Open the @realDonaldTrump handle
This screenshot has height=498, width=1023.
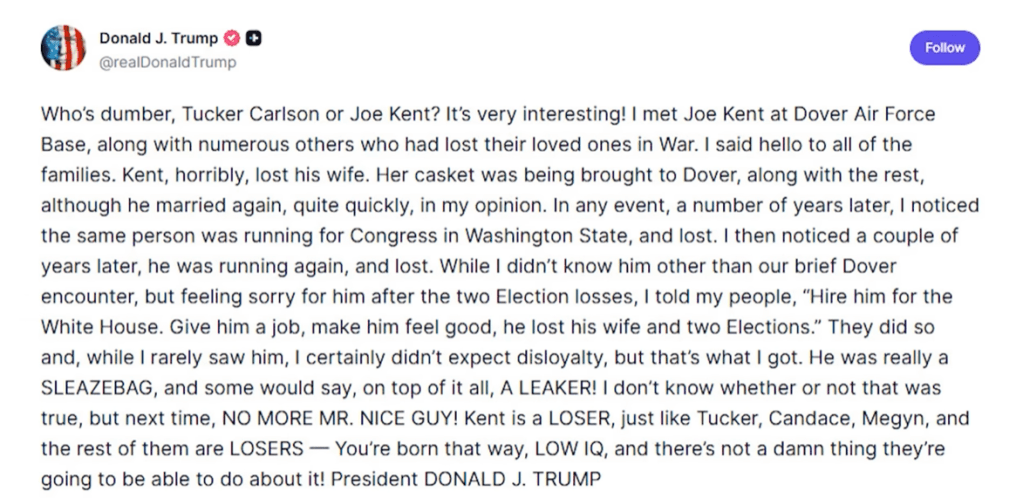coord(168,62)
